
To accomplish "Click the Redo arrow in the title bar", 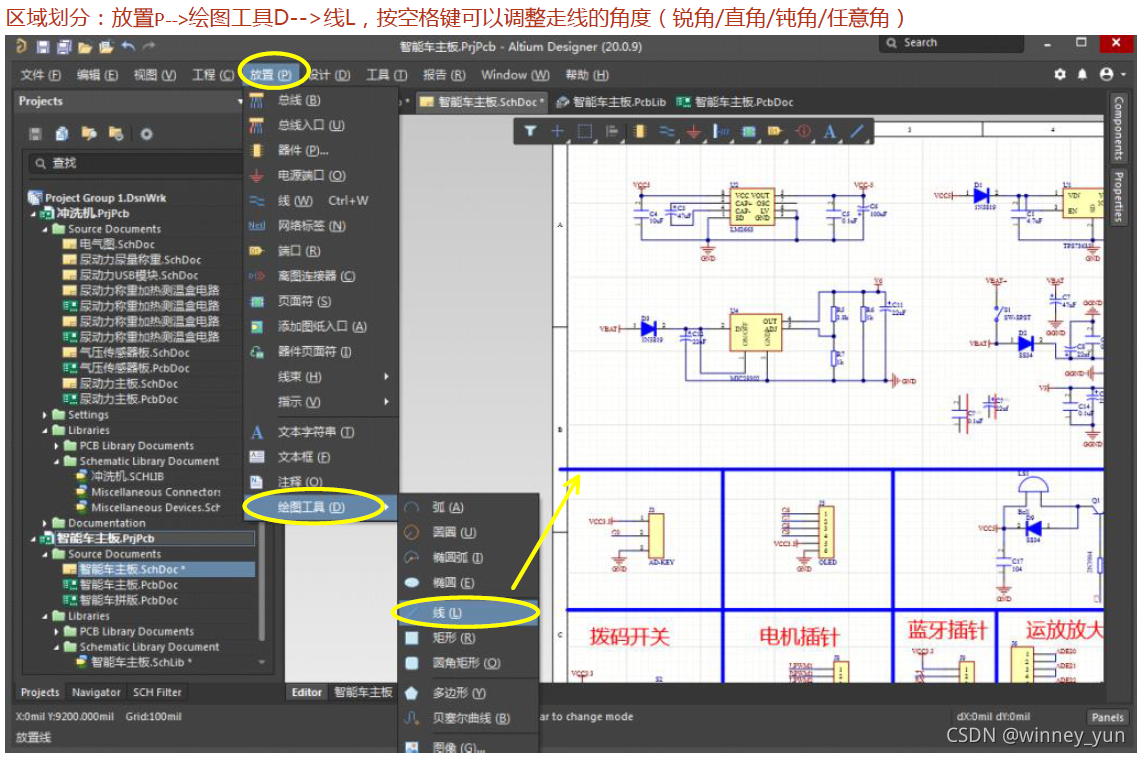I will (148, 47).
